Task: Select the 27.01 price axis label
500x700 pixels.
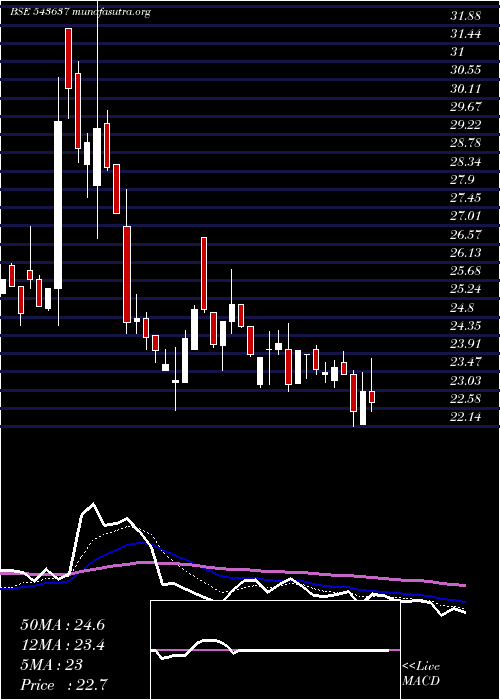Action: pos(466,216)
